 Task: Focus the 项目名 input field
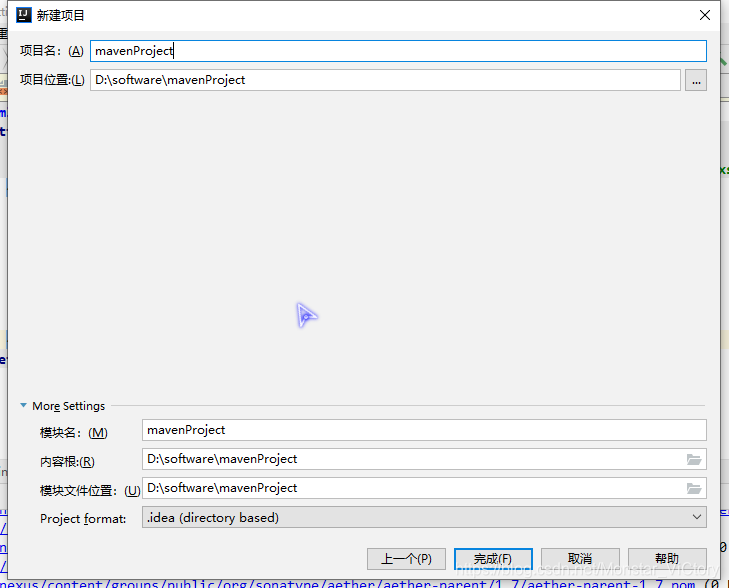[398, 51]
